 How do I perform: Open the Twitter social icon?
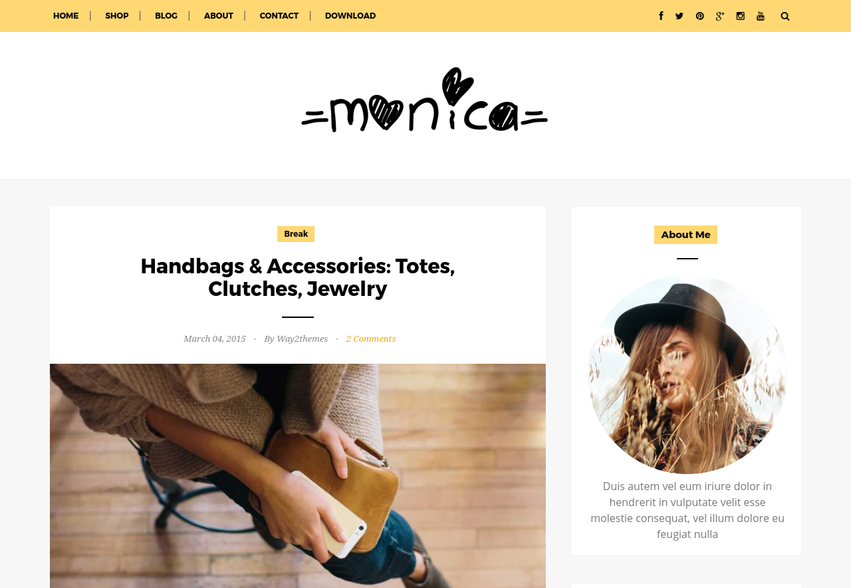coord(679,16)
